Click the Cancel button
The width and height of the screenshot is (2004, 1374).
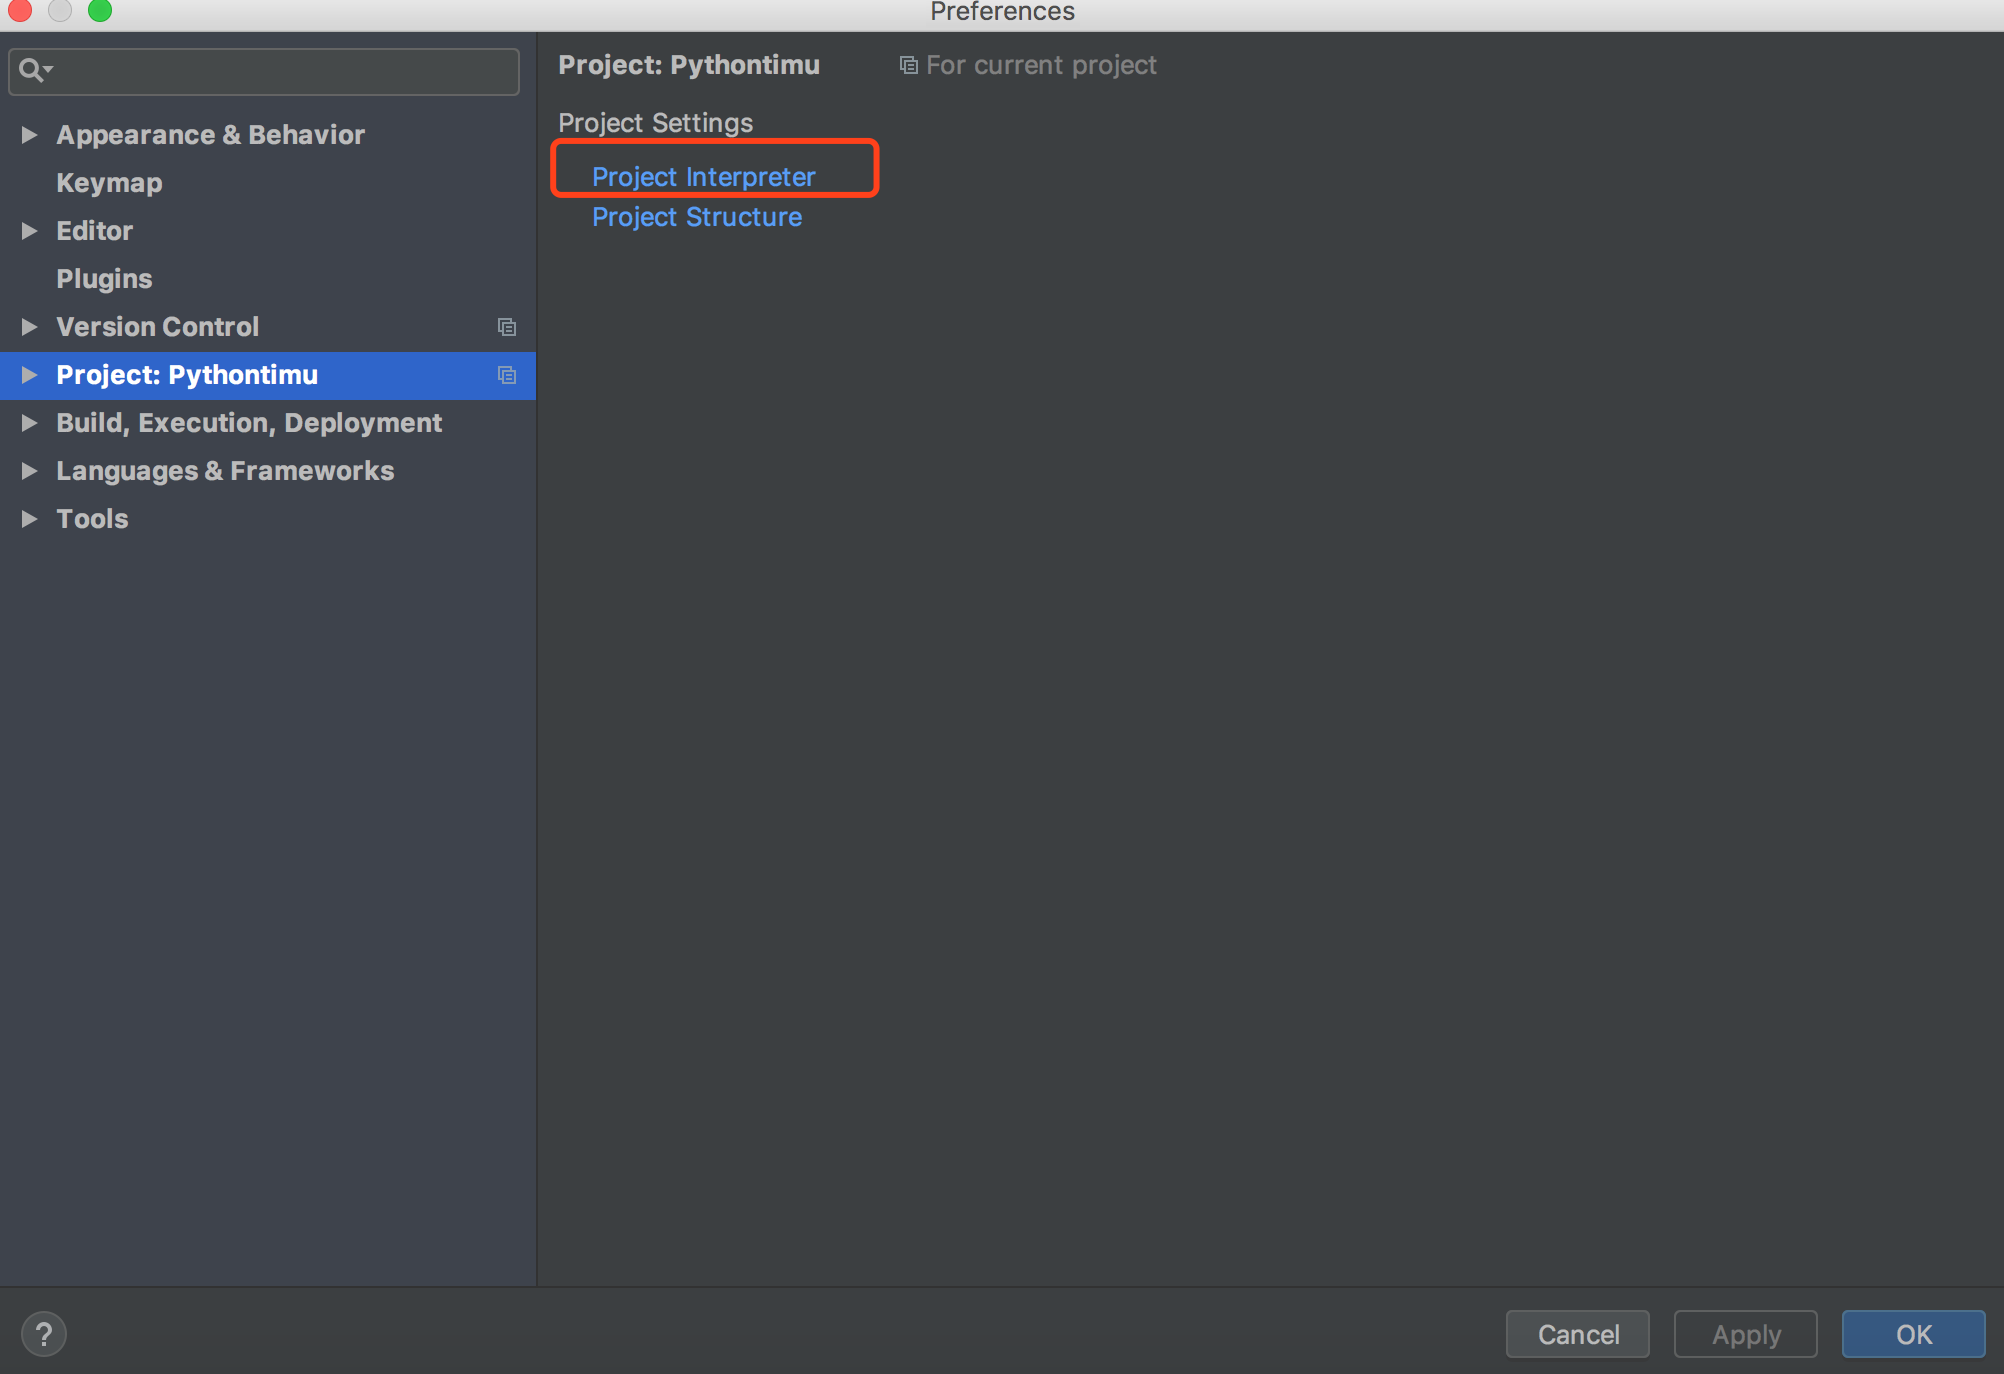1577,1333
